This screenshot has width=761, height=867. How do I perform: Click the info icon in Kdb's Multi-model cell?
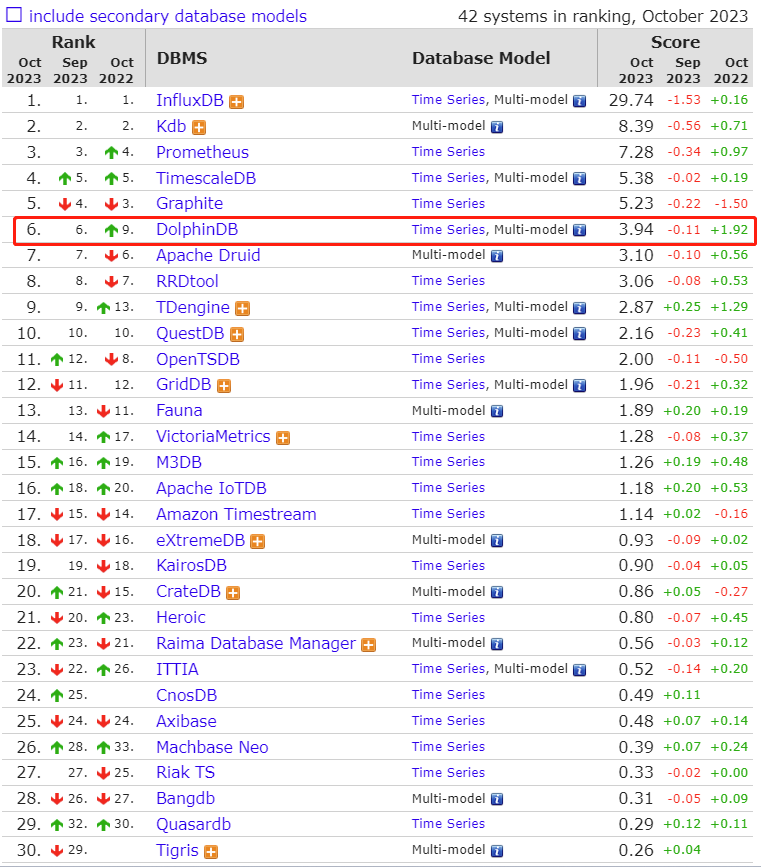click(x=497, y=127)
